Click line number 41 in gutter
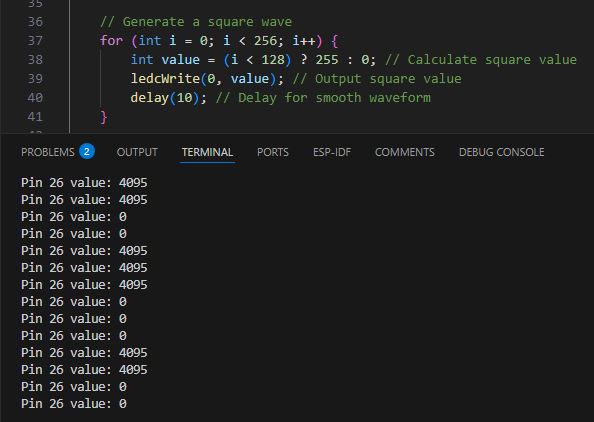The height and width of the screenshot is (422, 594). click(35, 117)
